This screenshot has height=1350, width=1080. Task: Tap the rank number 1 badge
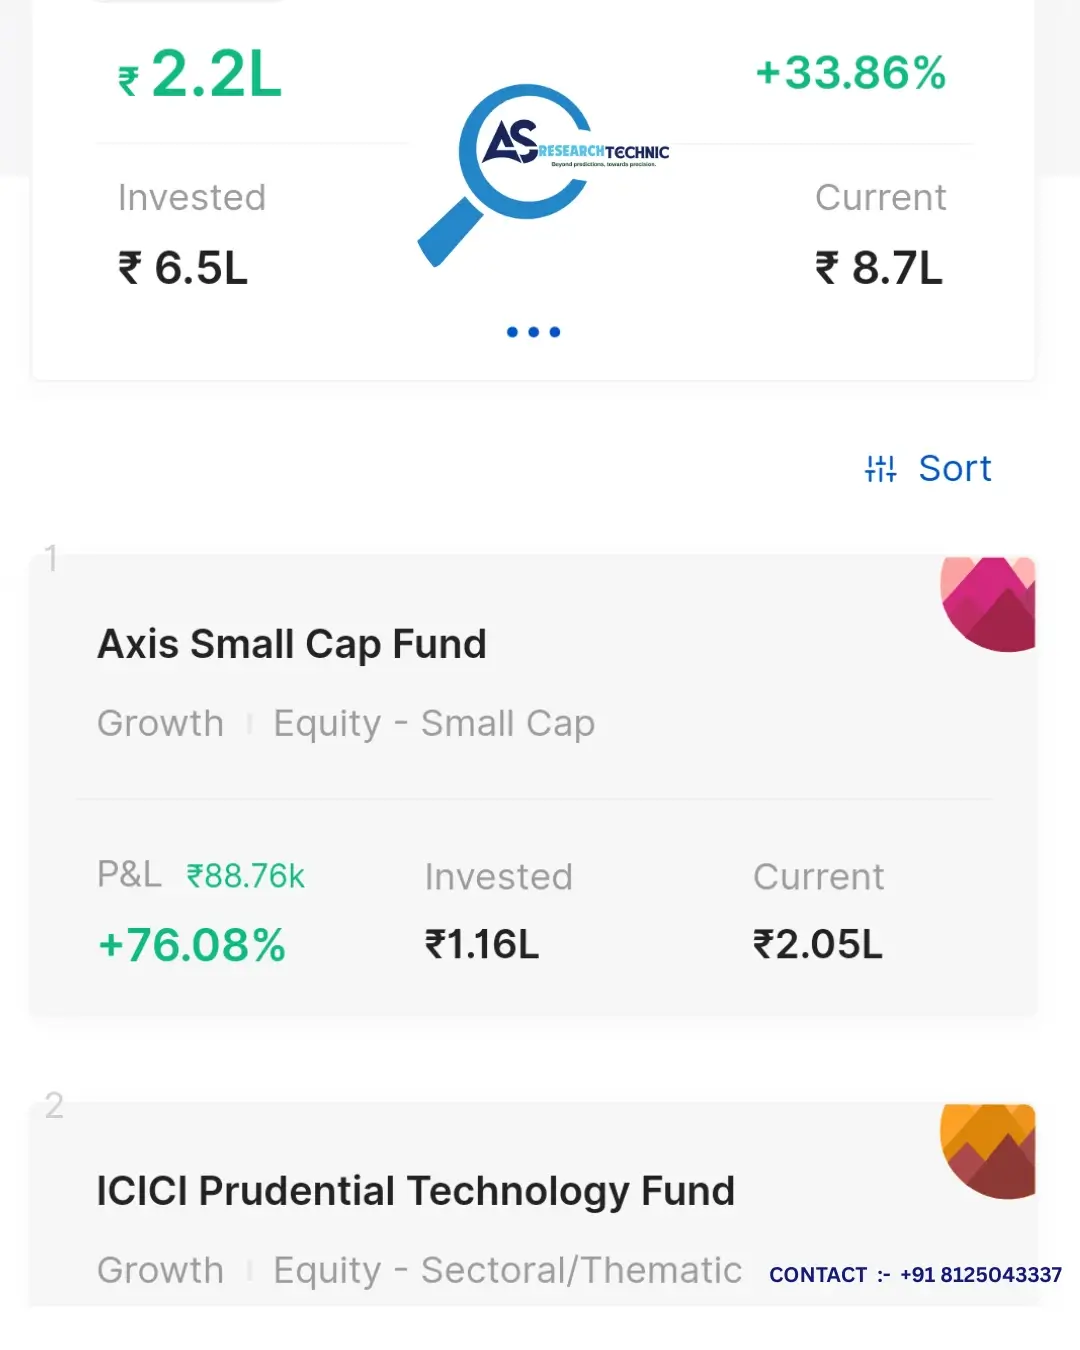pyautogui.click(x=51, y=558)
